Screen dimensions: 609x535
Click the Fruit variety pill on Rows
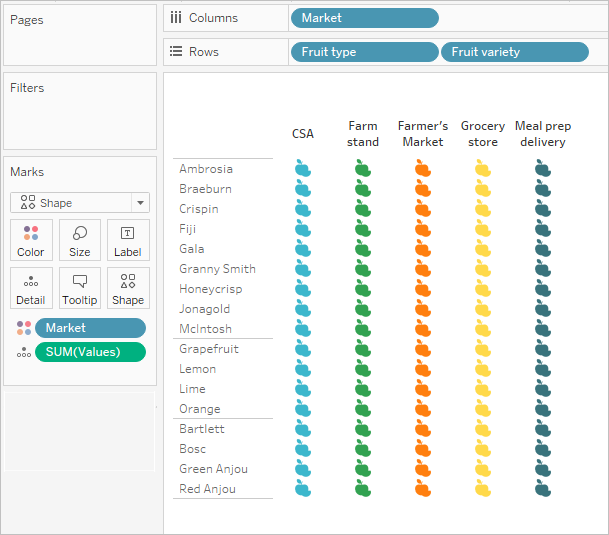click(x=515, y=52)
